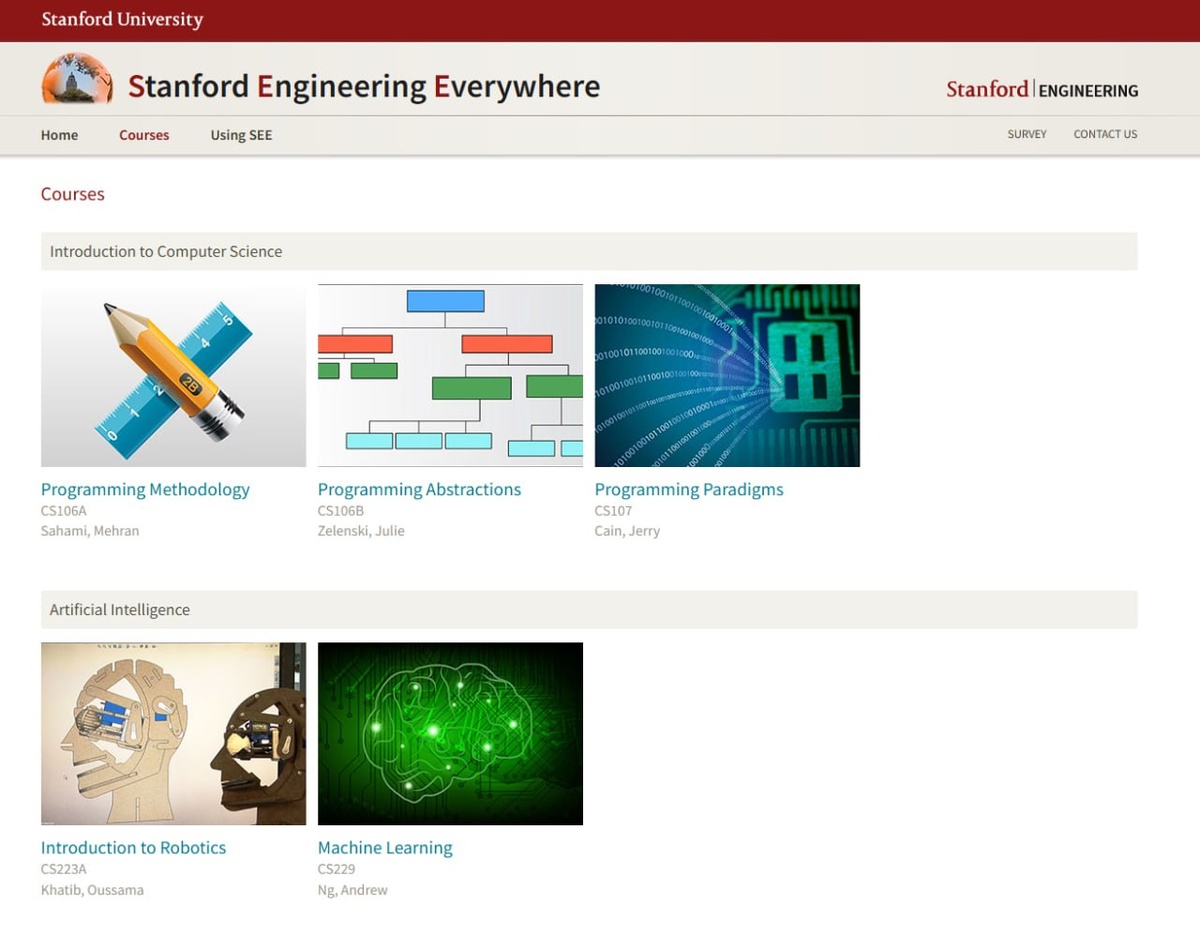
Task: Click the CS107 course code
Action: coord(613,511)
